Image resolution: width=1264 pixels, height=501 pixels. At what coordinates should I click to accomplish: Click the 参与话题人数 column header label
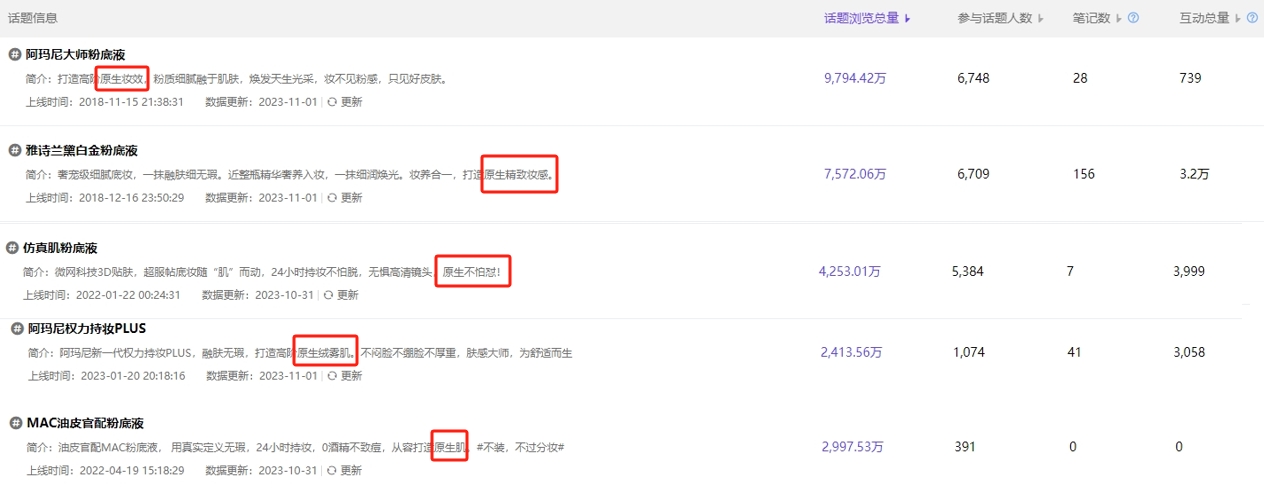pos(995,18)
